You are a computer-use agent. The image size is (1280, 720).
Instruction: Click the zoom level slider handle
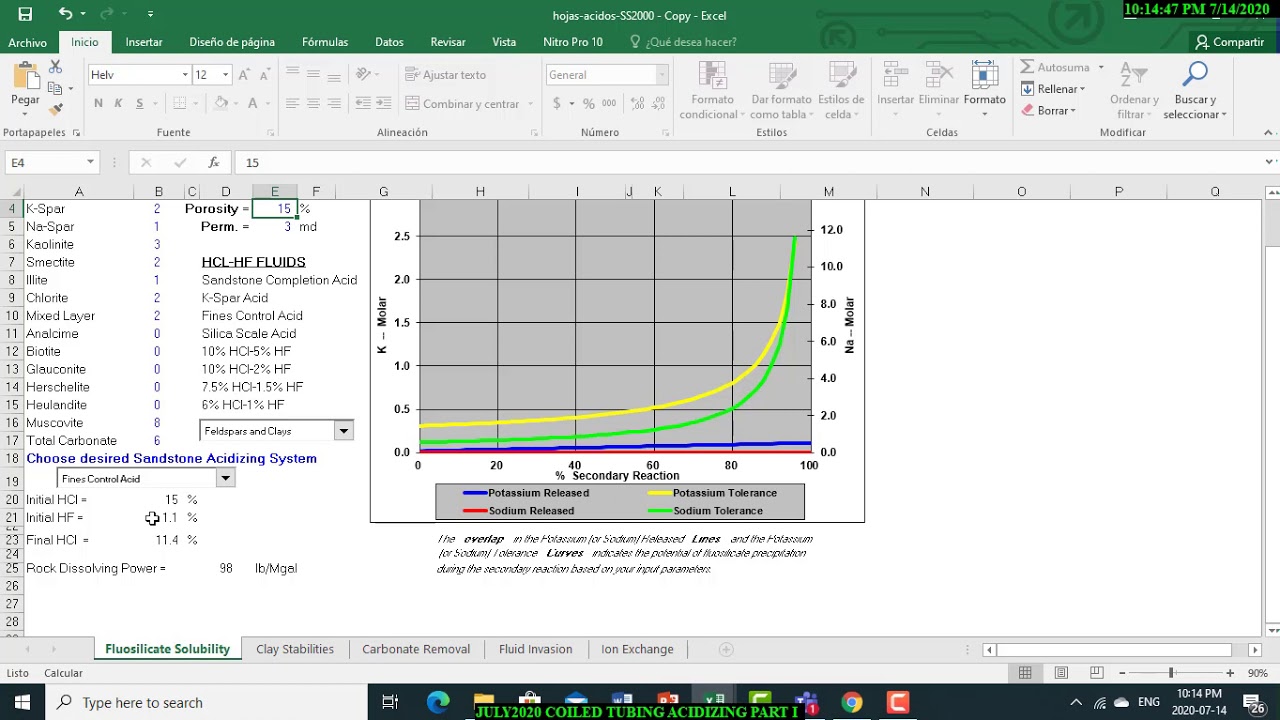1171,673
